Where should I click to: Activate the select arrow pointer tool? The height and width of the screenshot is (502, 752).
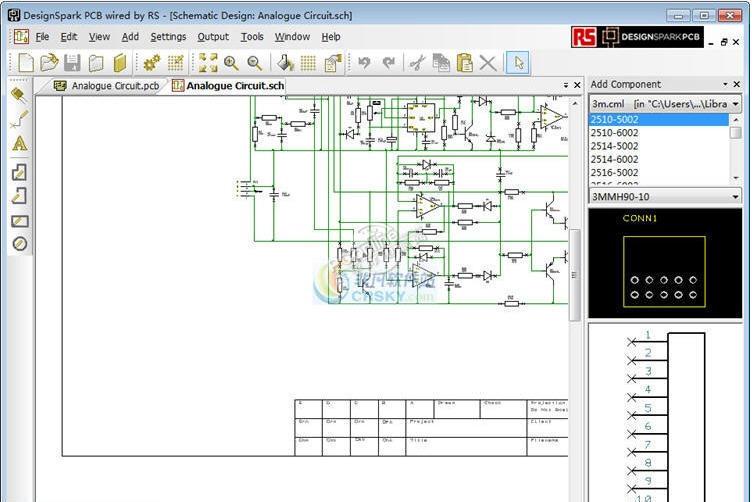[x=518, y=63]
